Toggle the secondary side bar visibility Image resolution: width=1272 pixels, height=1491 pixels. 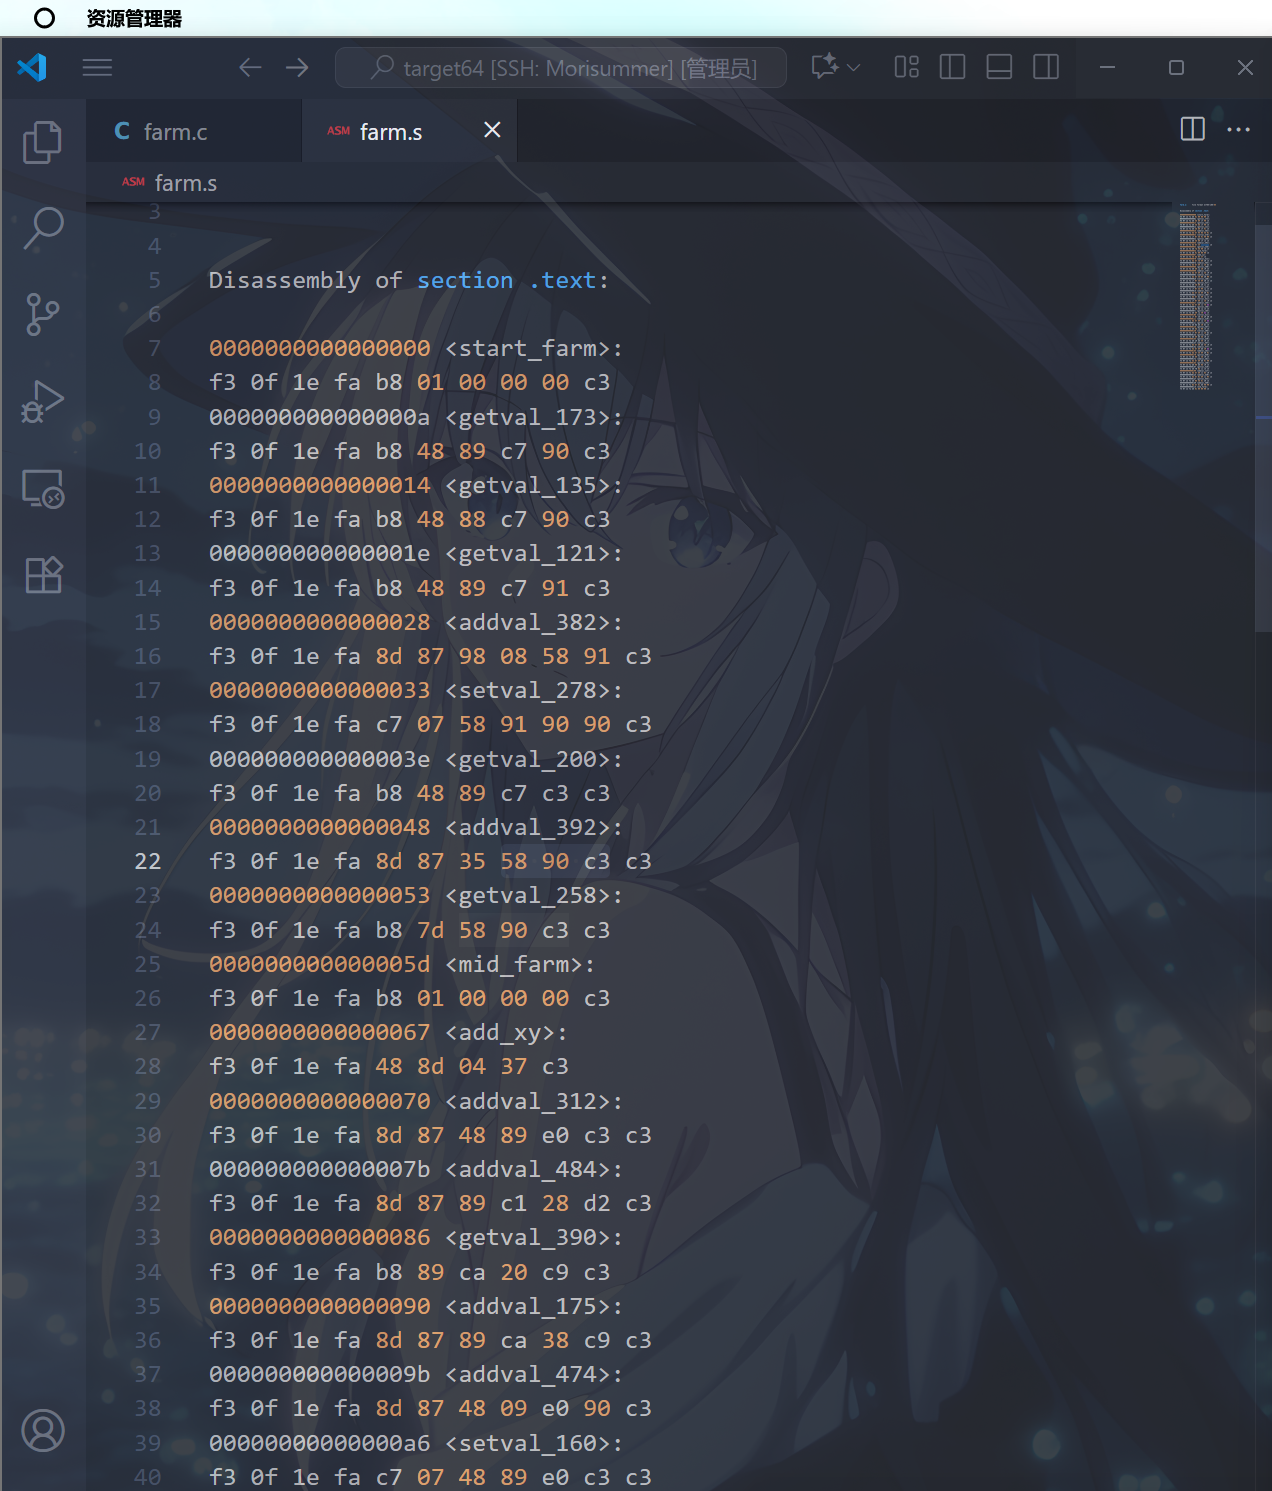point(1046,67)
